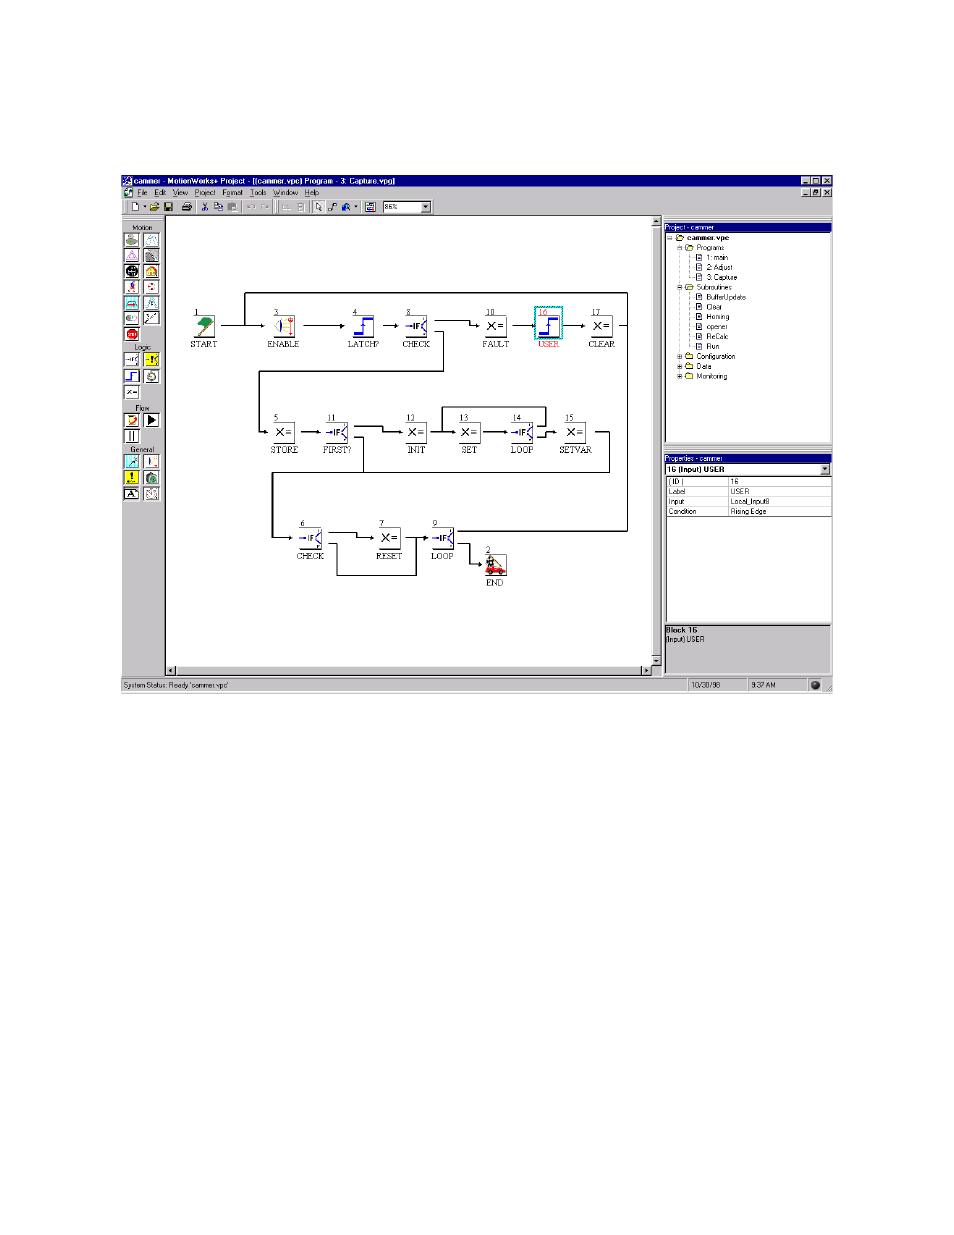The image size is (954, 1235).
Task: Choose the play arrow Flow block icon
Action: [151, 421]
